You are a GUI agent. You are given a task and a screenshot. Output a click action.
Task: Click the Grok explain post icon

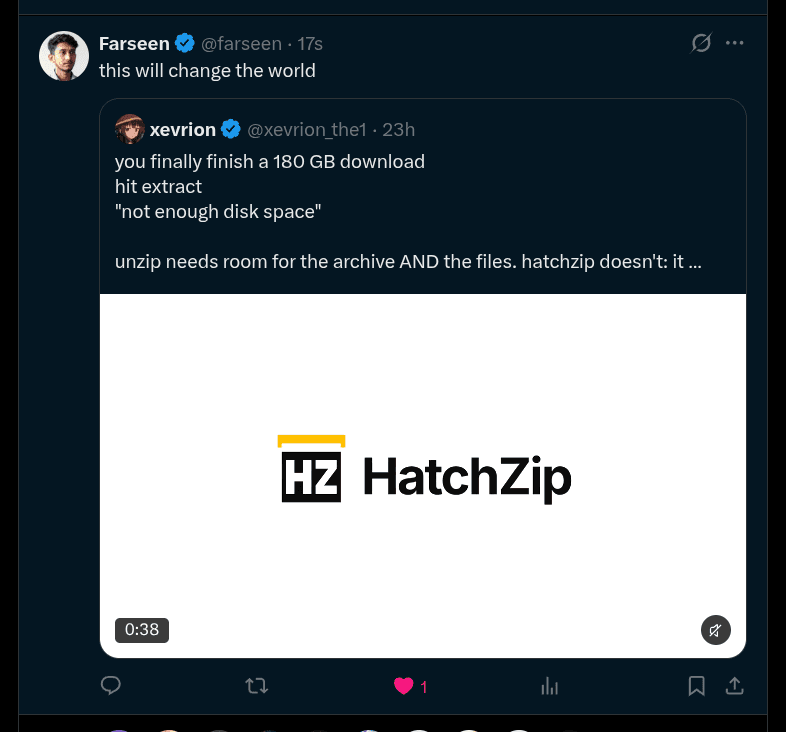[x=701, y=43]
